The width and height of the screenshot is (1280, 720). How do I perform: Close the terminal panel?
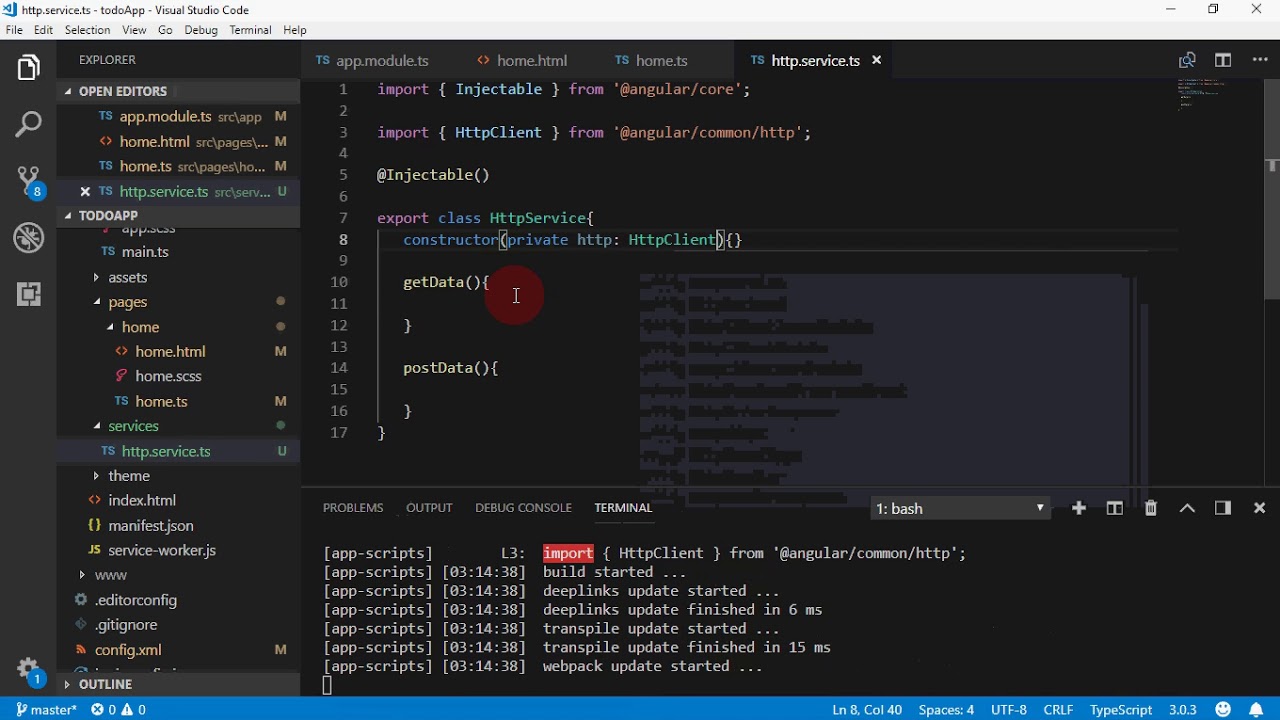point(1260,509)
